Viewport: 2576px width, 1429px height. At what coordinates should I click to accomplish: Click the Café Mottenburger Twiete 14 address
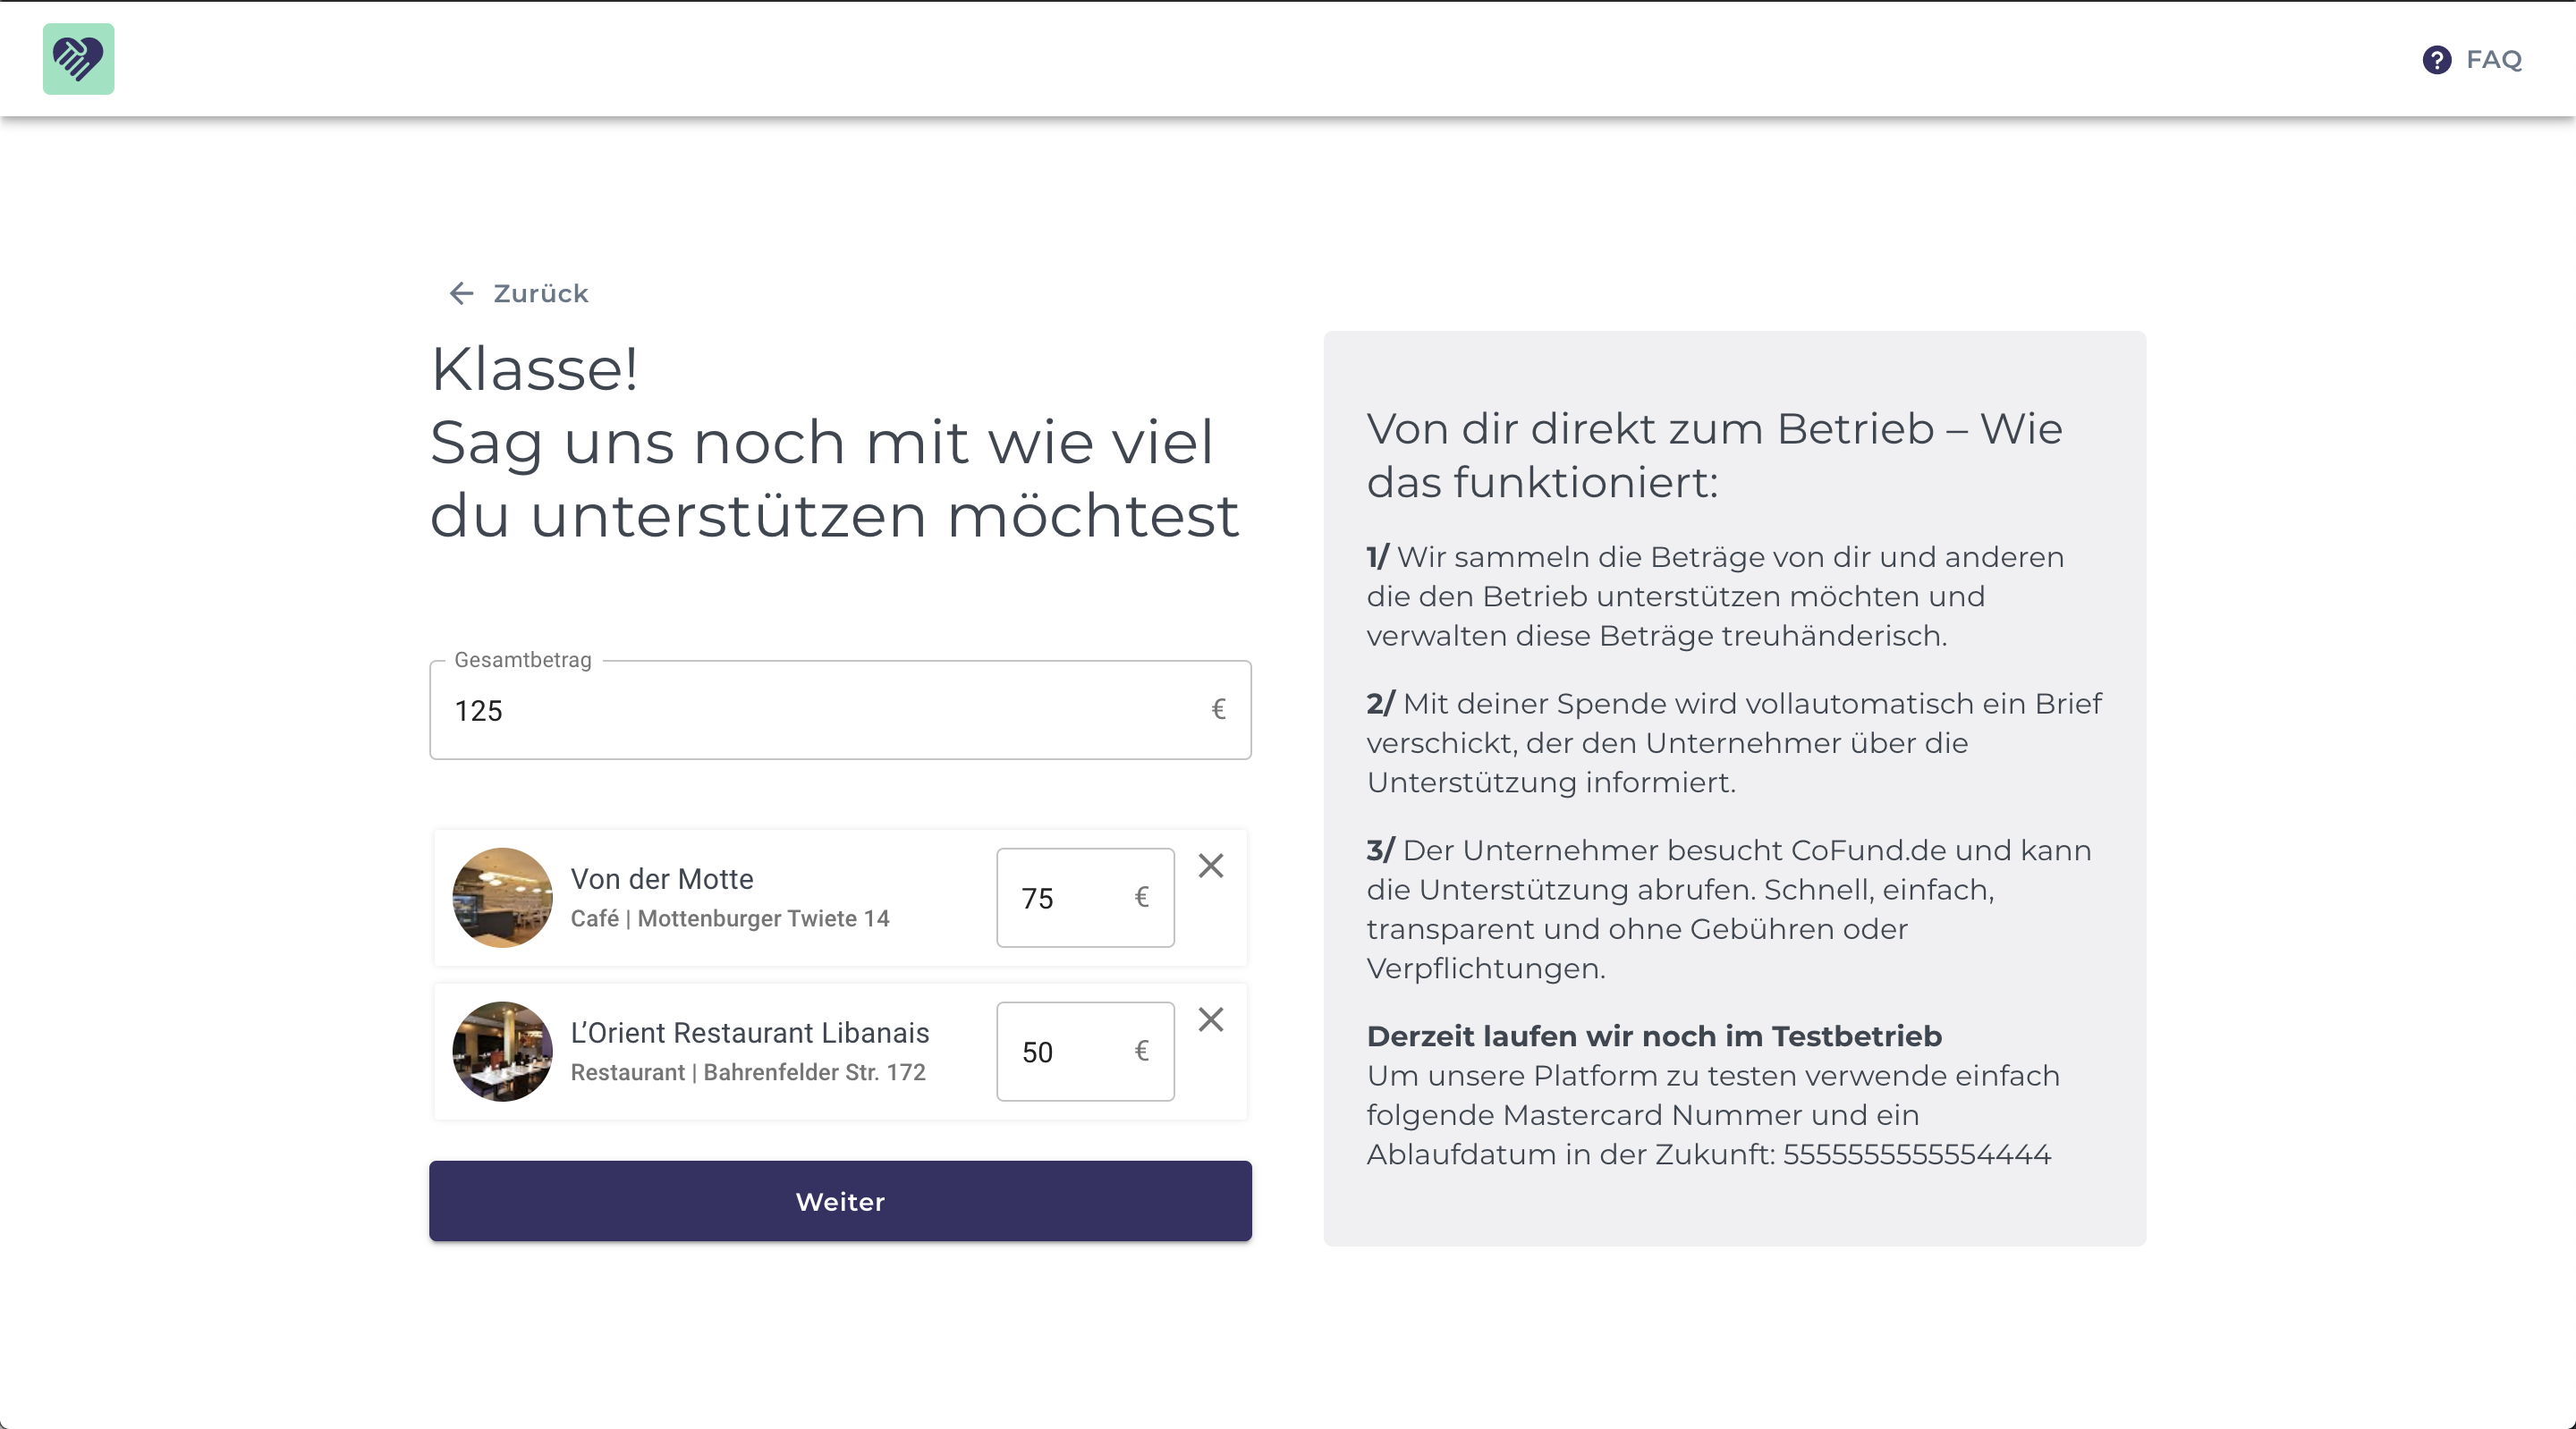point(729,918)
